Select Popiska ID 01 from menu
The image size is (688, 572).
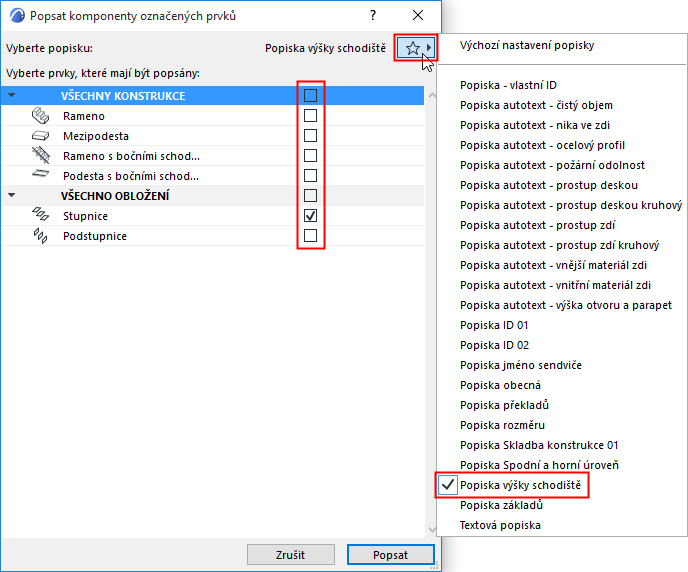tap(494, 325)
